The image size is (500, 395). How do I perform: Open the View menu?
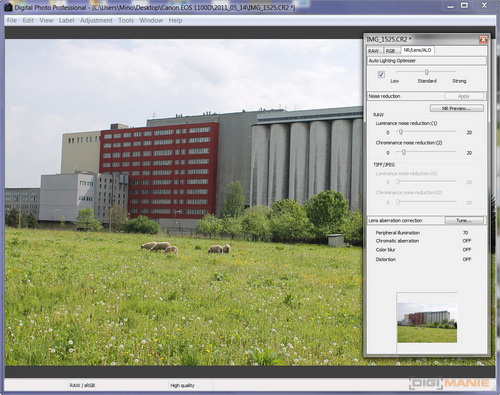(x=46, y=20)
